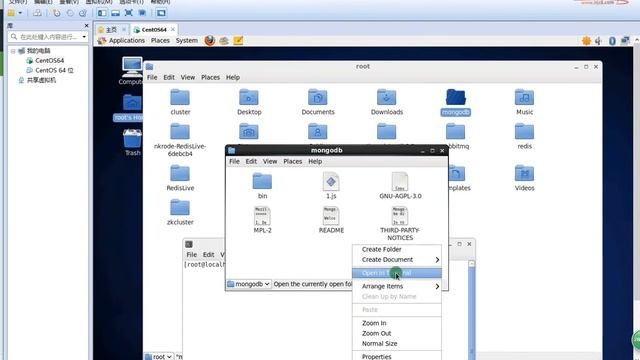Click the note editor icon in GNOME panel
640x360 pixels.
[238, 40]
